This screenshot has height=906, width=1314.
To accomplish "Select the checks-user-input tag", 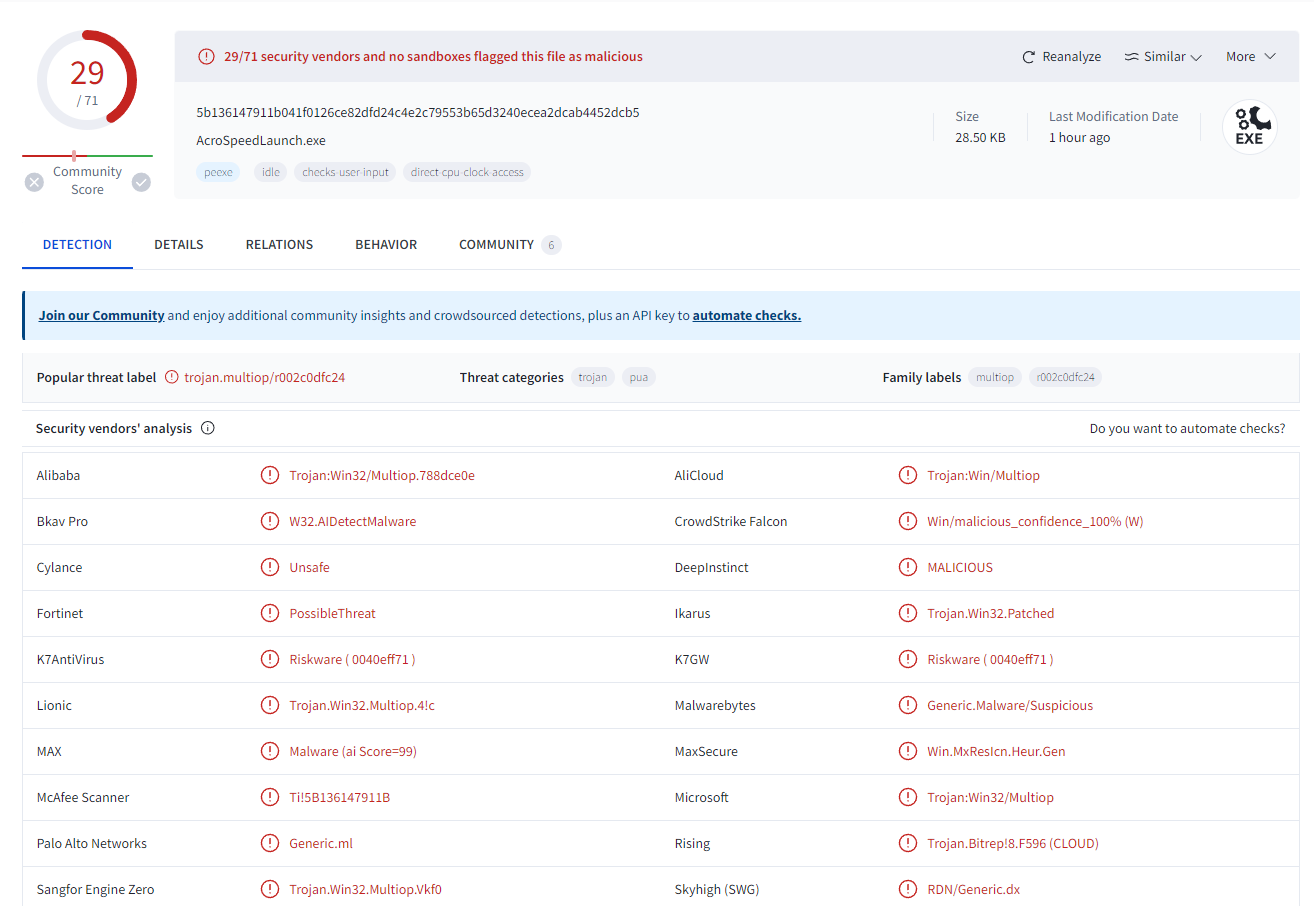I will click(x=345, y=172).
